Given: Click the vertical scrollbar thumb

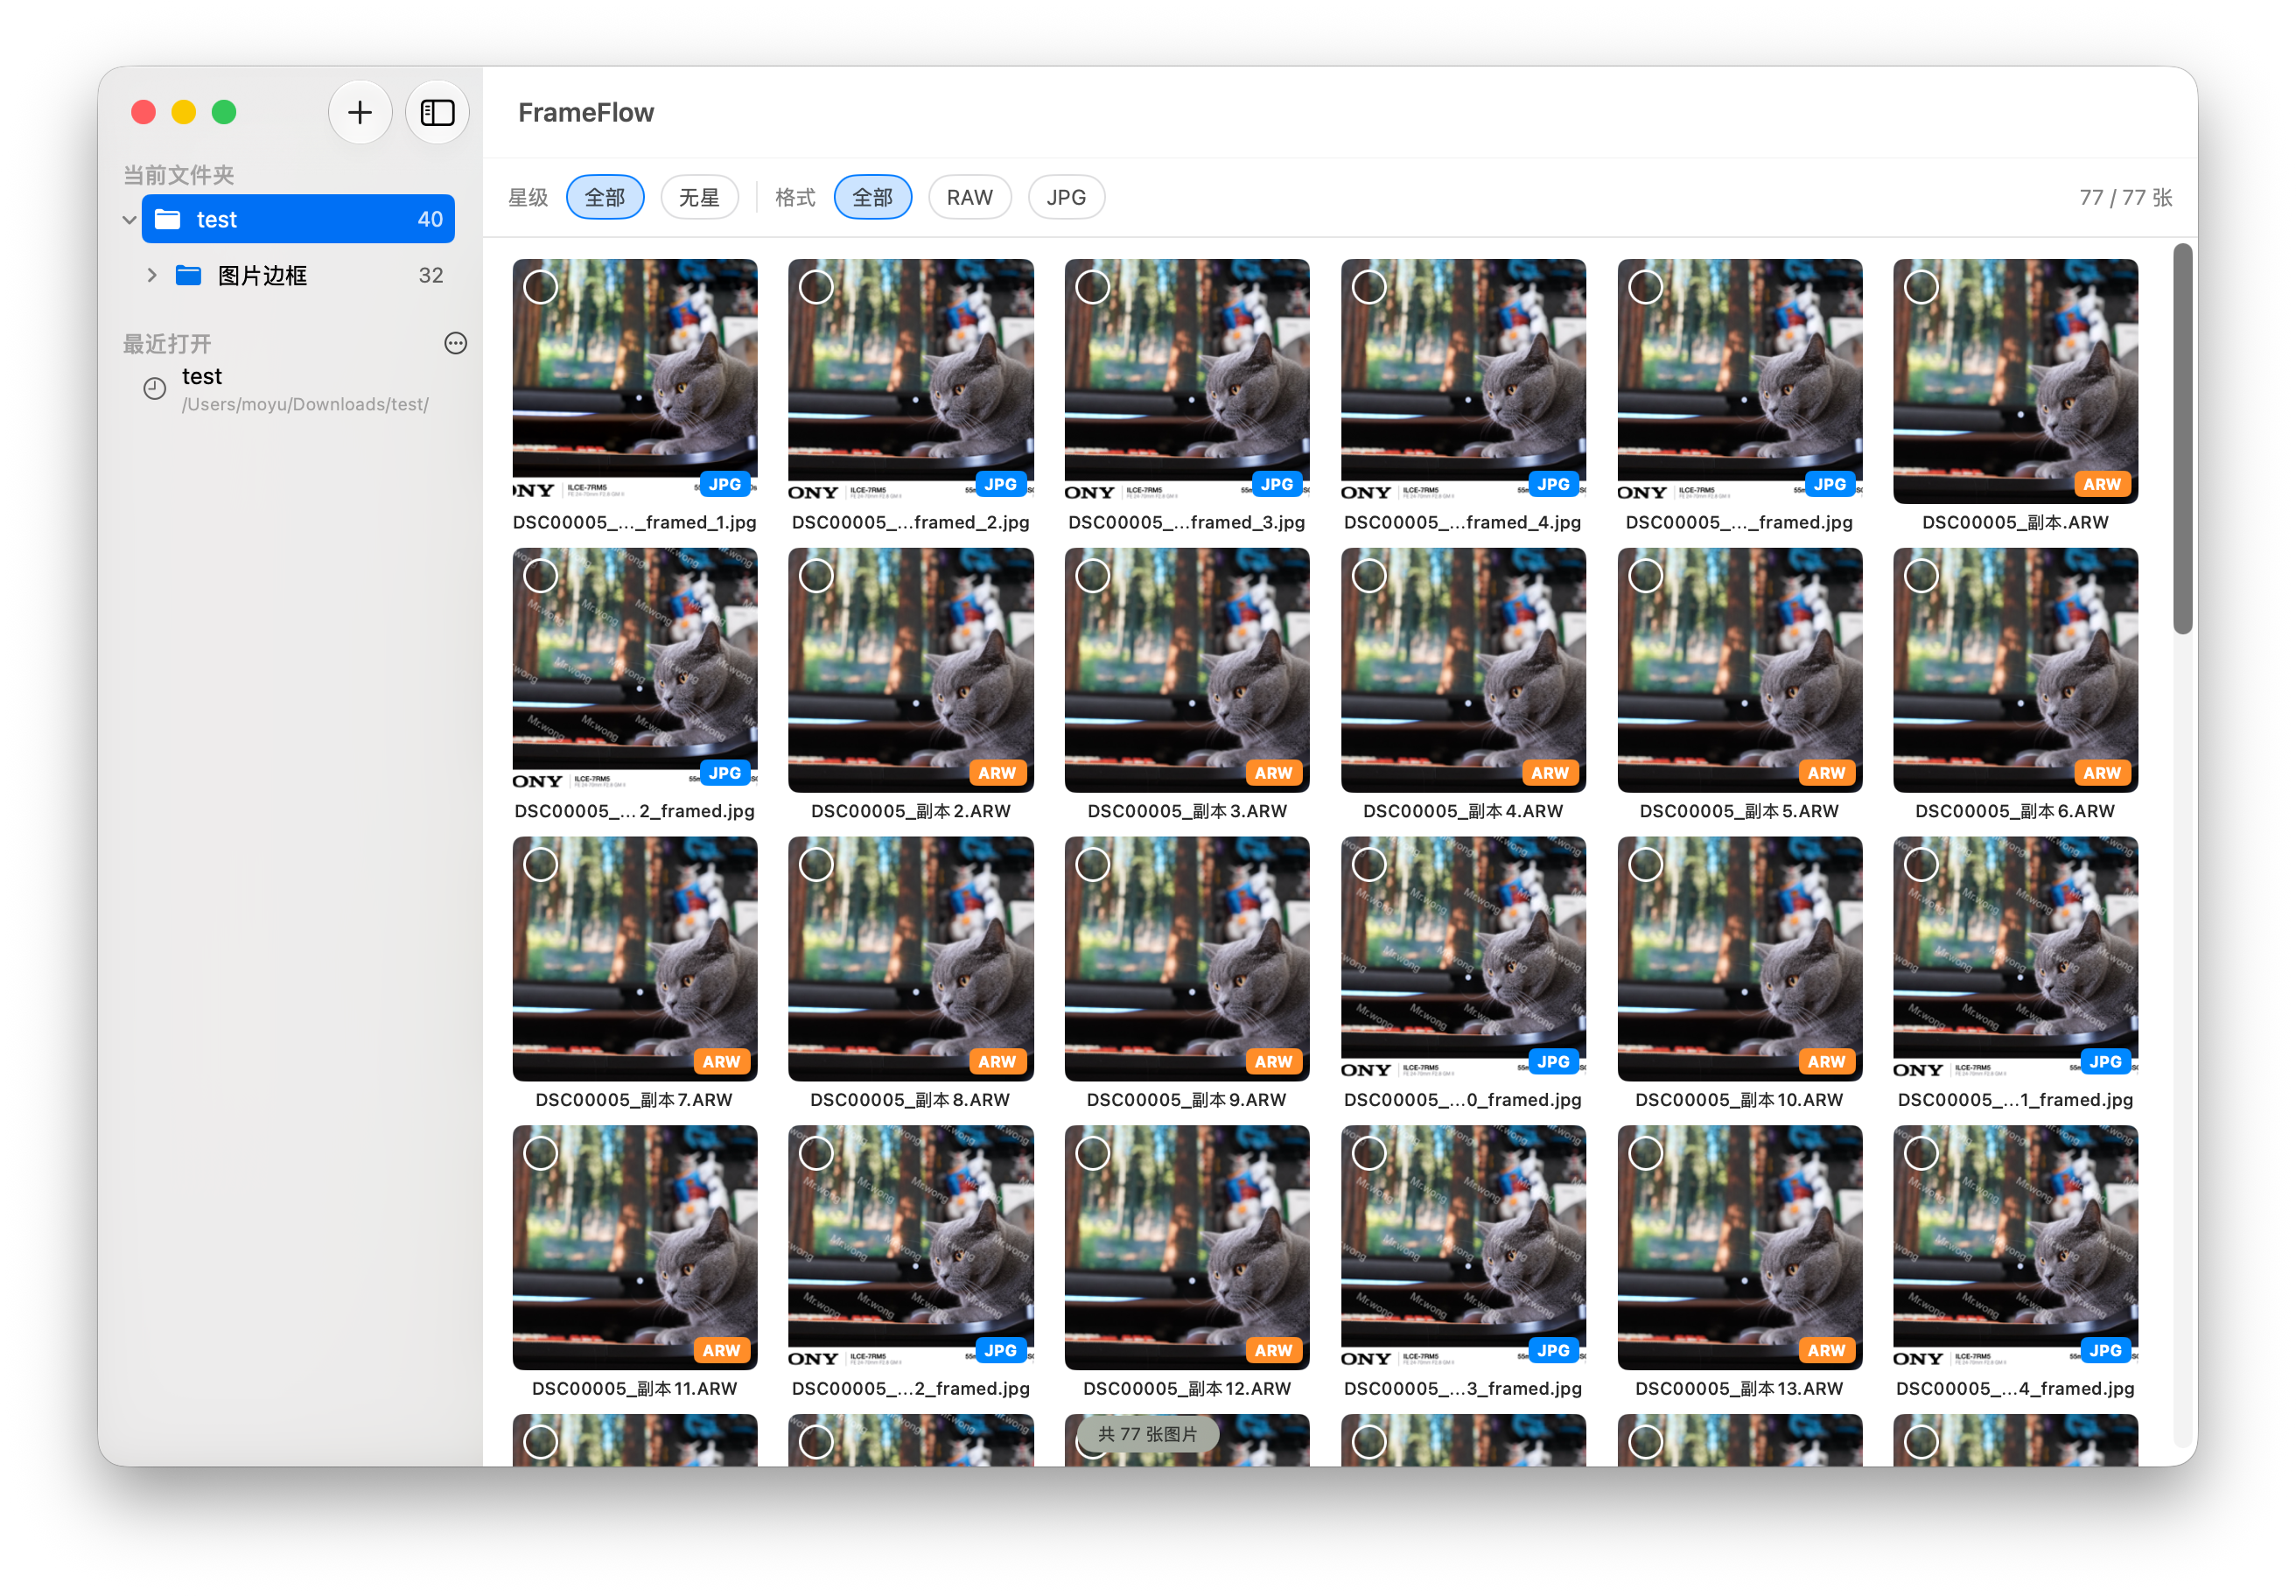Looking at the screenshot, I should [2183, 438].
